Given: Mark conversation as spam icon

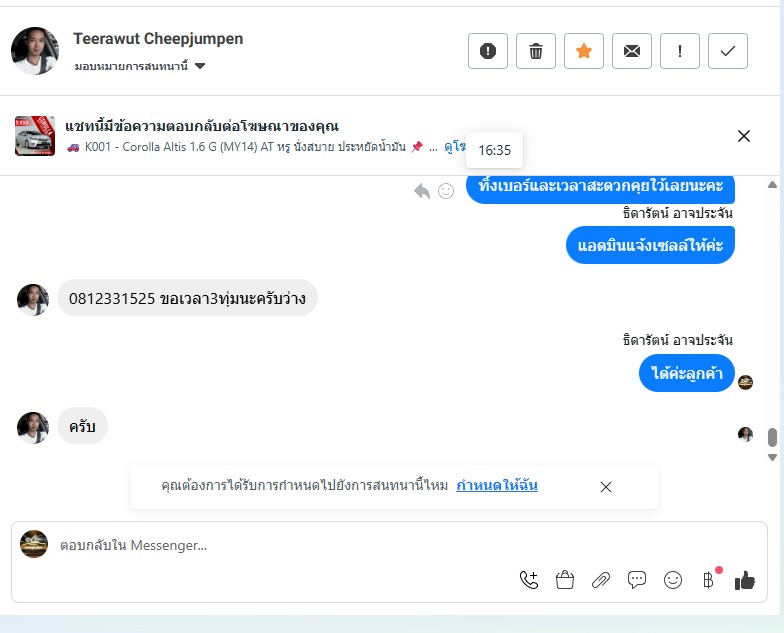Looking at the screenshot, I should [488, 51].
